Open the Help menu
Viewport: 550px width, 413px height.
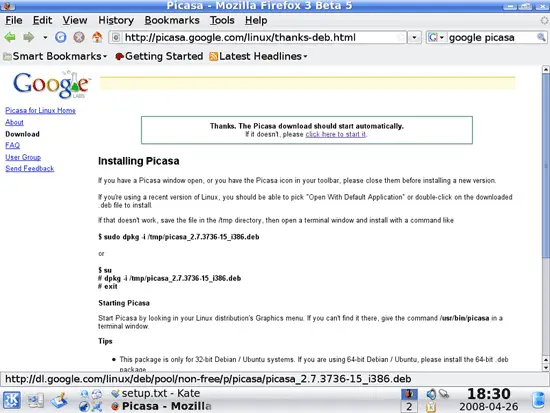[x=256, y=20]
